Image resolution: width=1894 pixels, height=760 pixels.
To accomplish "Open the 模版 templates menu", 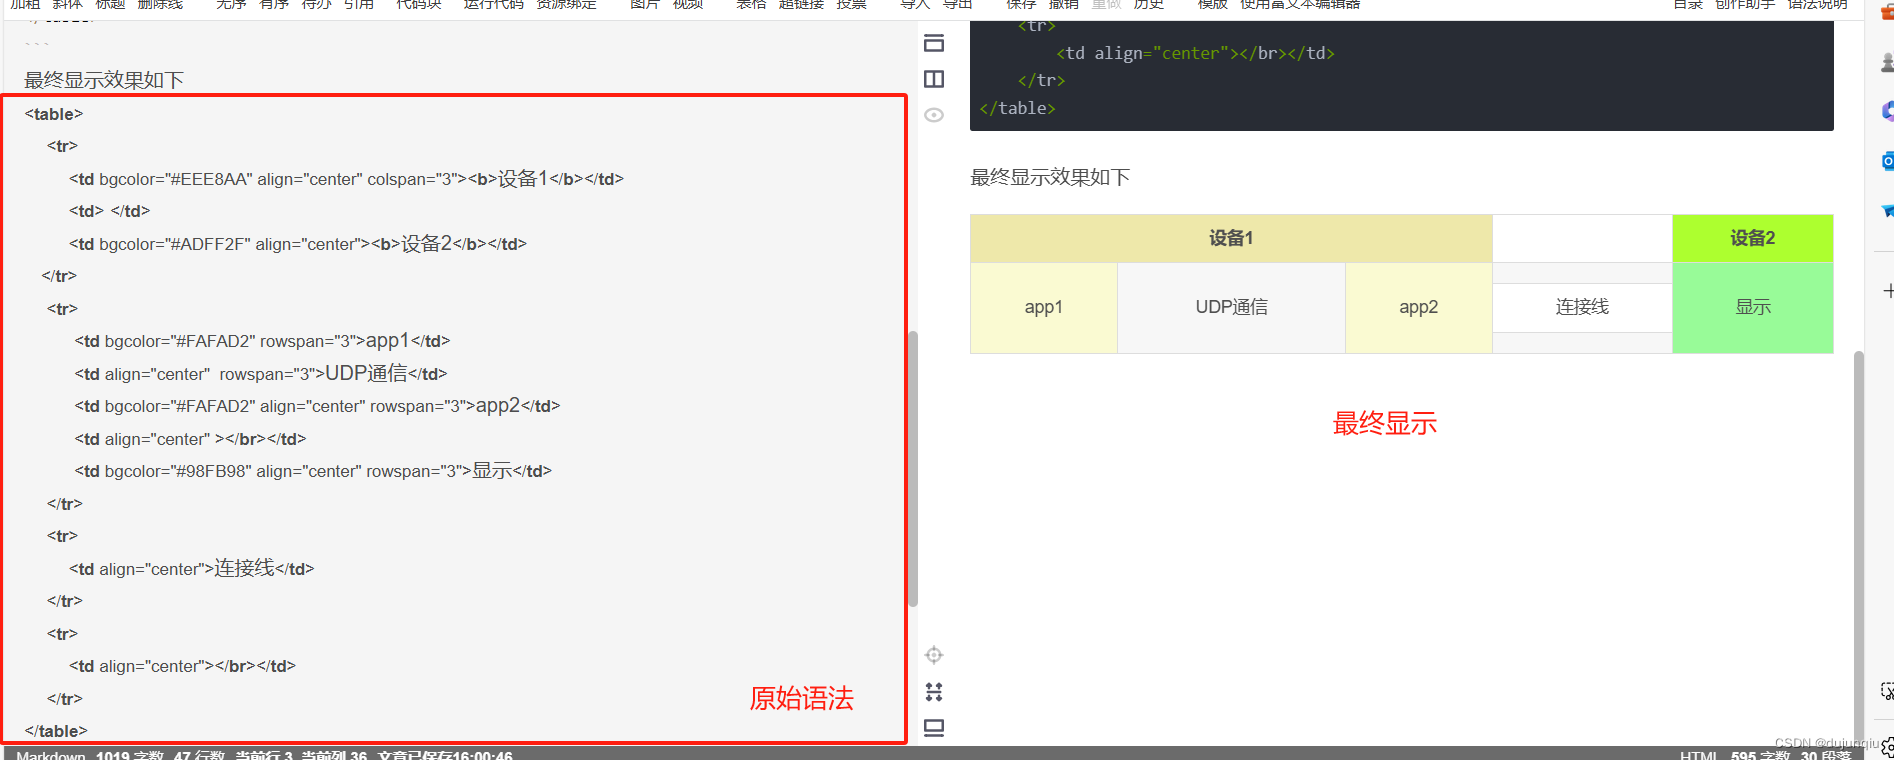I will (x=1212, y=5).
